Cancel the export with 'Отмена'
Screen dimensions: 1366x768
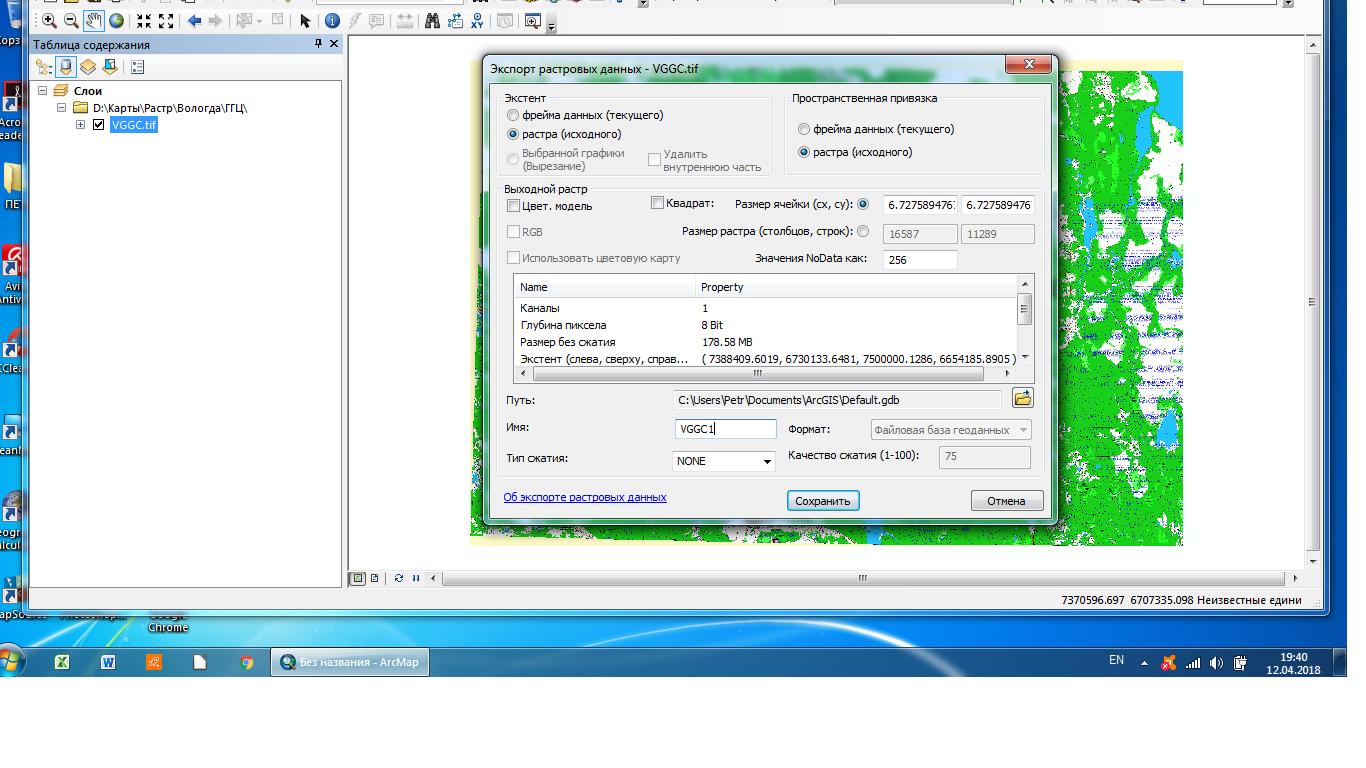coord(1007,501)
